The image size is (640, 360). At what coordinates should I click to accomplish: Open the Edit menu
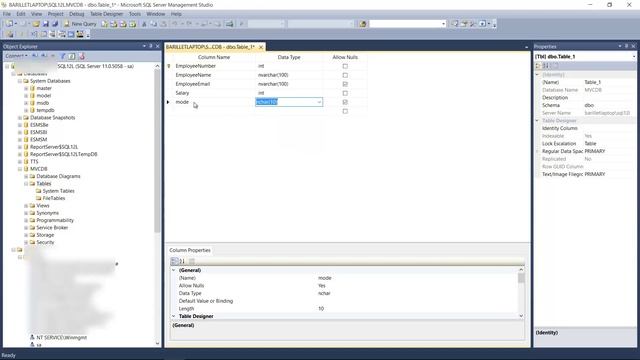pyautogui.click(x=21, y=14)
